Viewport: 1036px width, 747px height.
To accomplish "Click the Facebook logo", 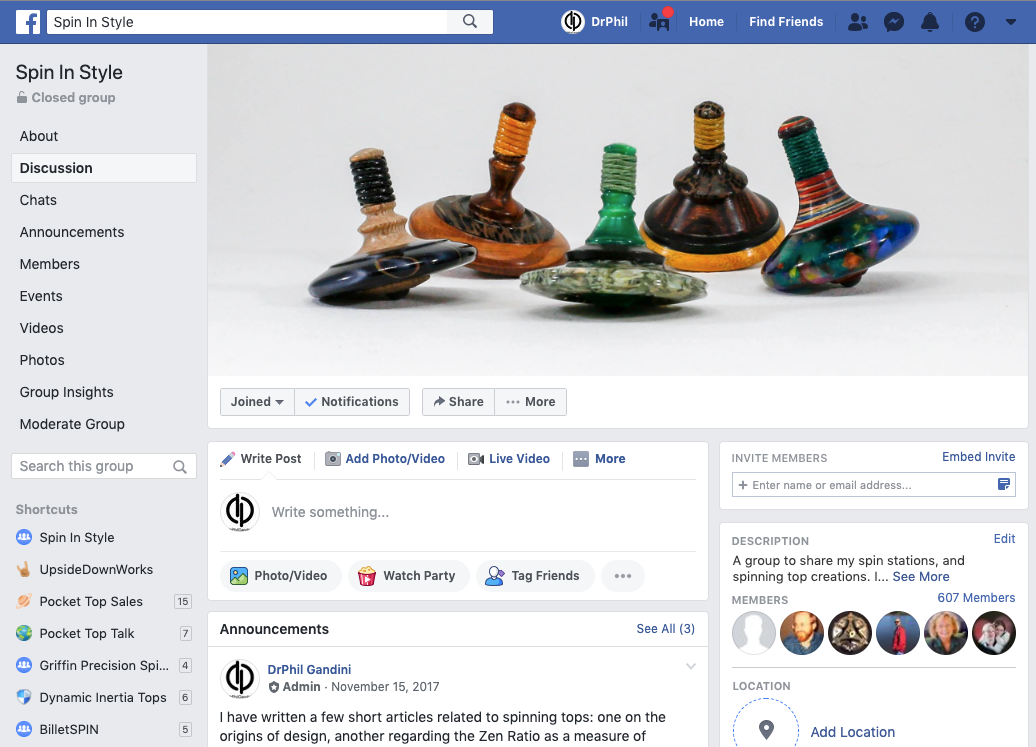I will click(x=27, y=21).
